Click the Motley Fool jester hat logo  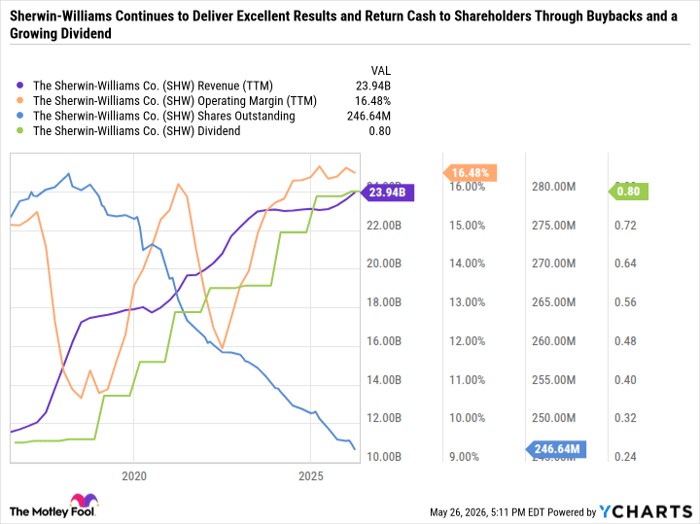[84, 501]
